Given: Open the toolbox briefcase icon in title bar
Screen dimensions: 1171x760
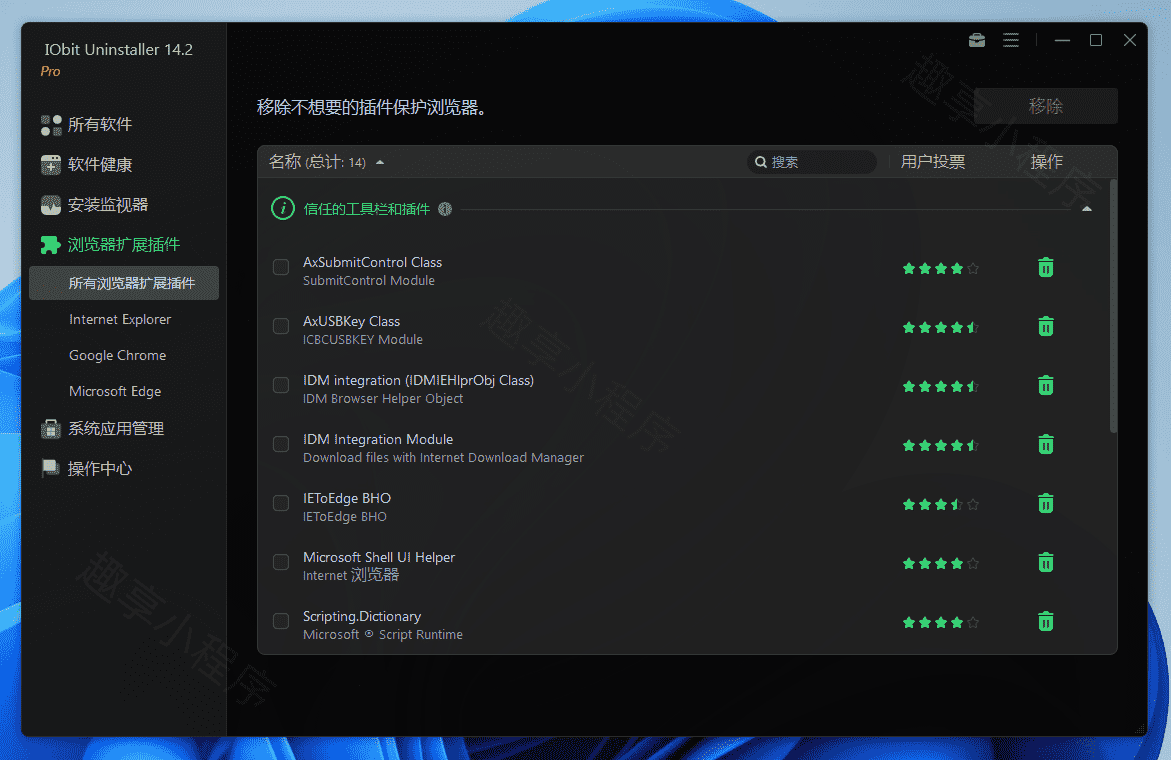Looking at the screenshot, I should [x=977, y=40].
